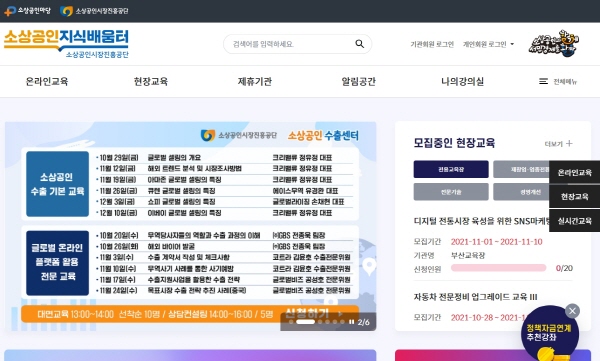The width and height of the screenshot is (600, 361).
Task: Click the 10월 20일(수) schedule row
Action: click(x=224, y=235)
